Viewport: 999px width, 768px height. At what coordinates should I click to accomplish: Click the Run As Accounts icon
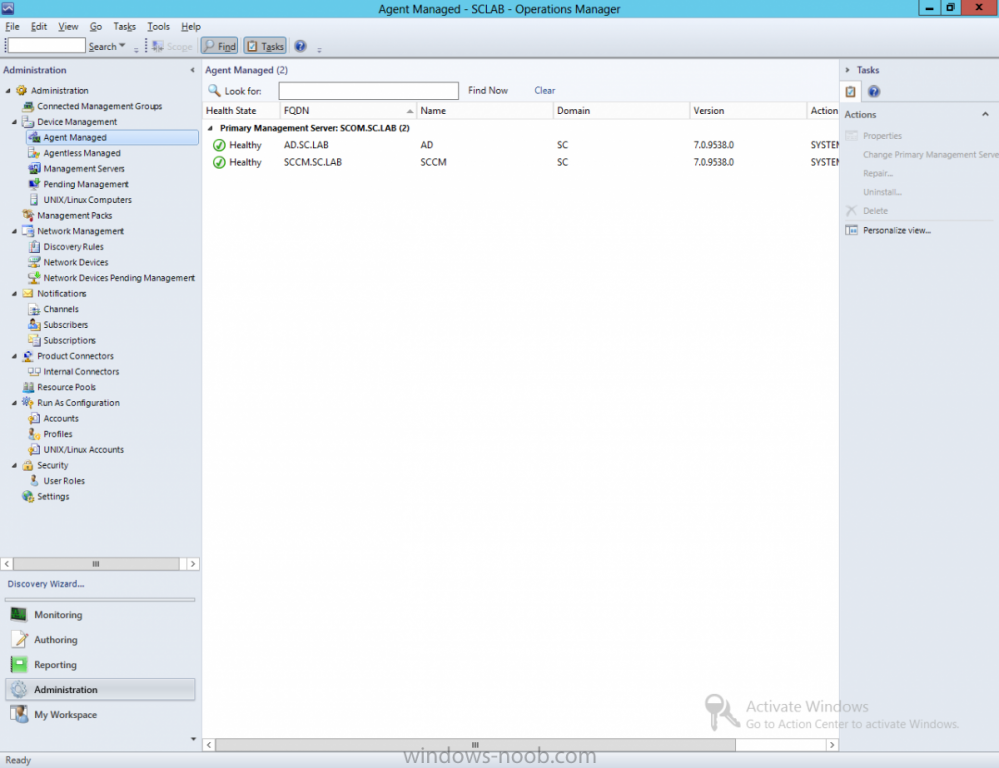point(34,418)
